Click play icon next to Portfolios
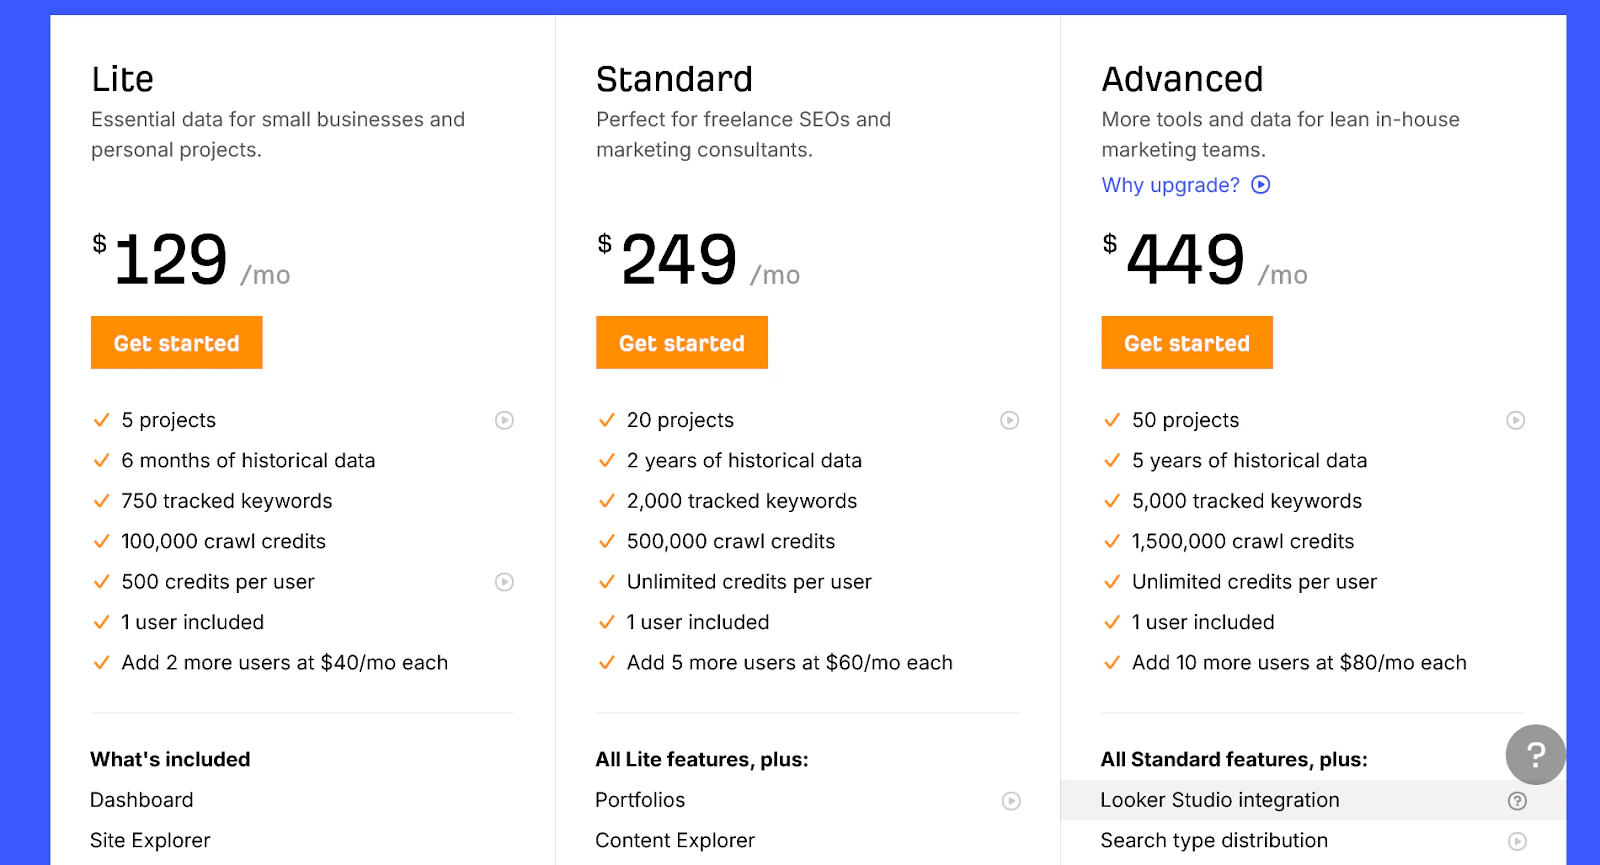The image size is (1600, 865). pos(1012,801)
